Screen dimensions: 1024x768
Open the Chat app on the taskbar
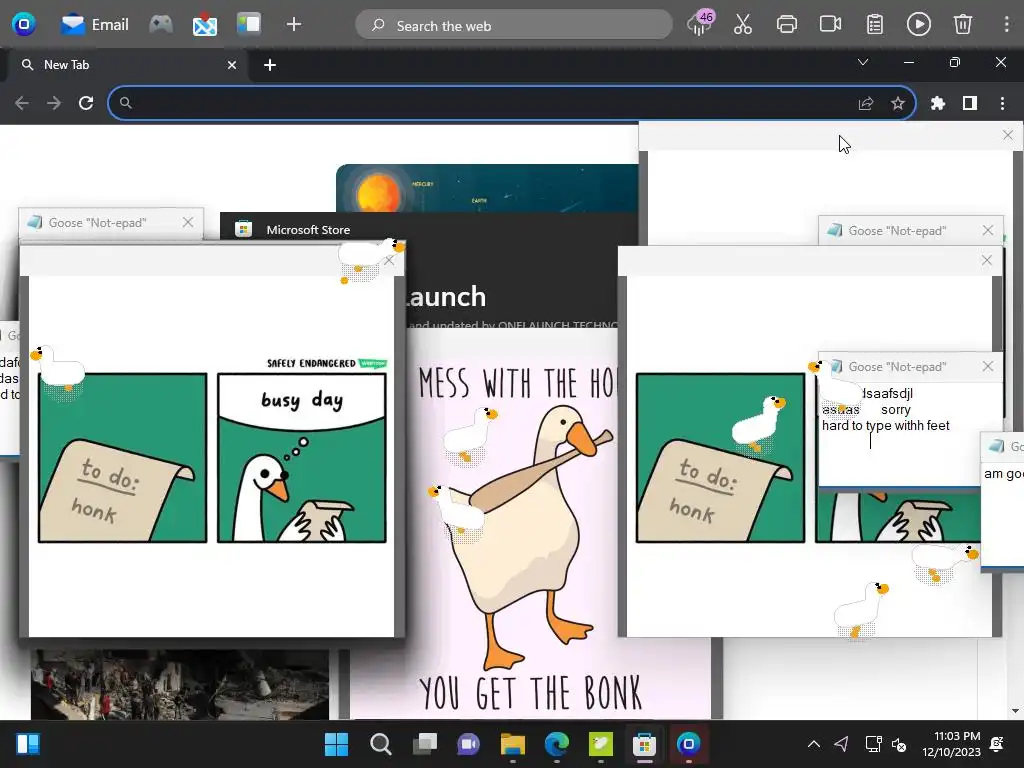pos(468,744)
